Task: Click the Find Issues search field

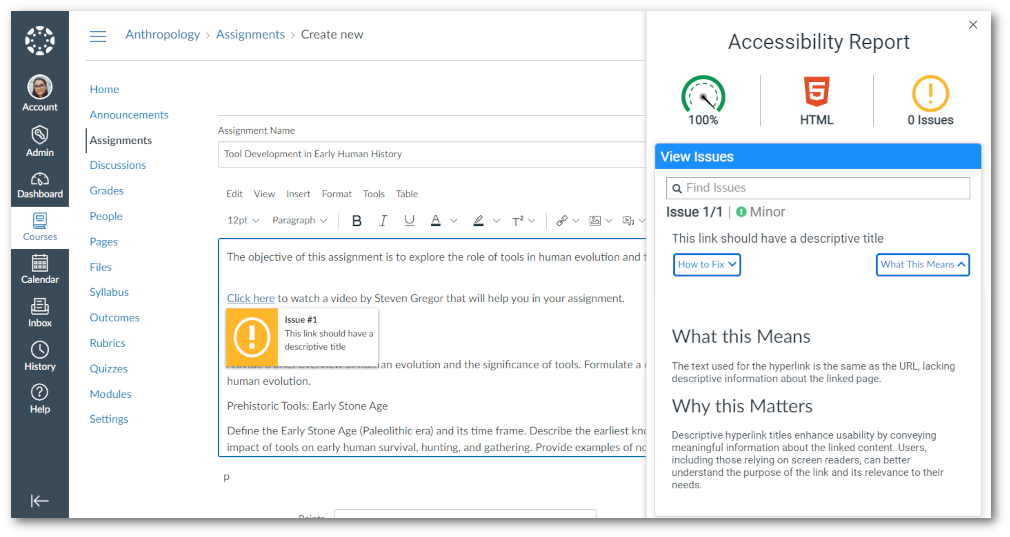Action: [818, 188]
